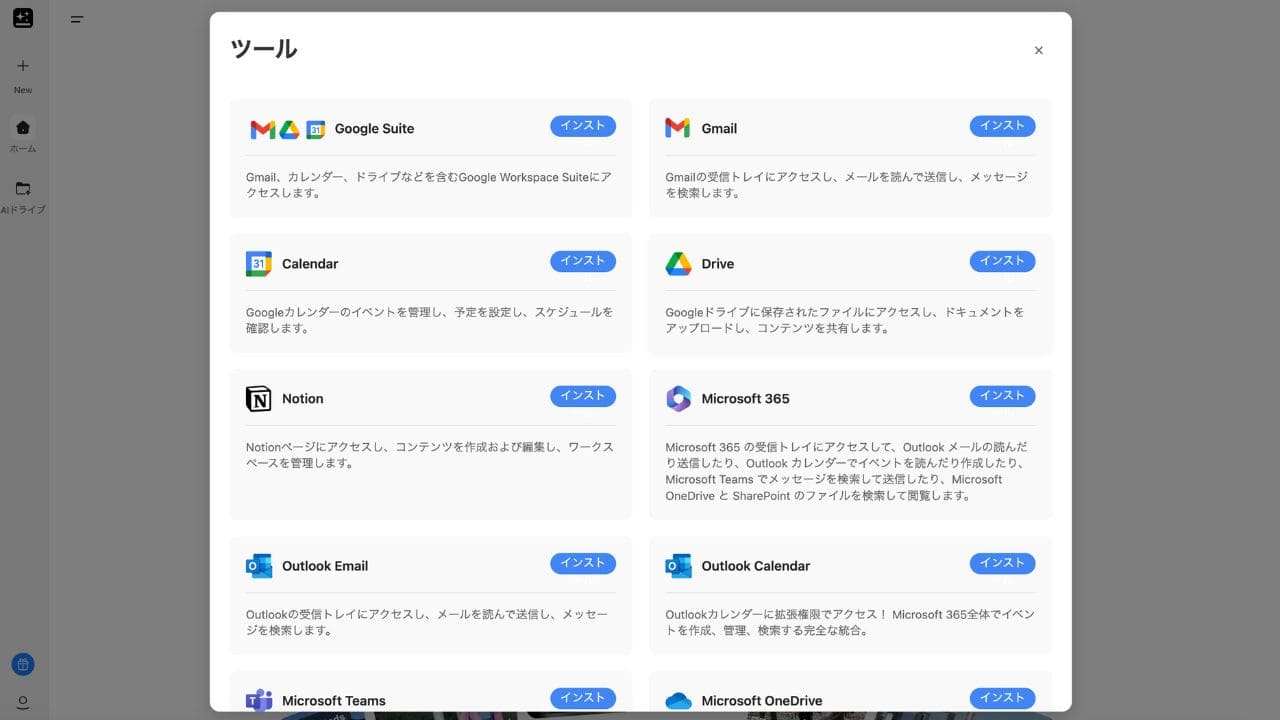
Task: Click the Google Suite title text
Action: click(x=374, y=129)
